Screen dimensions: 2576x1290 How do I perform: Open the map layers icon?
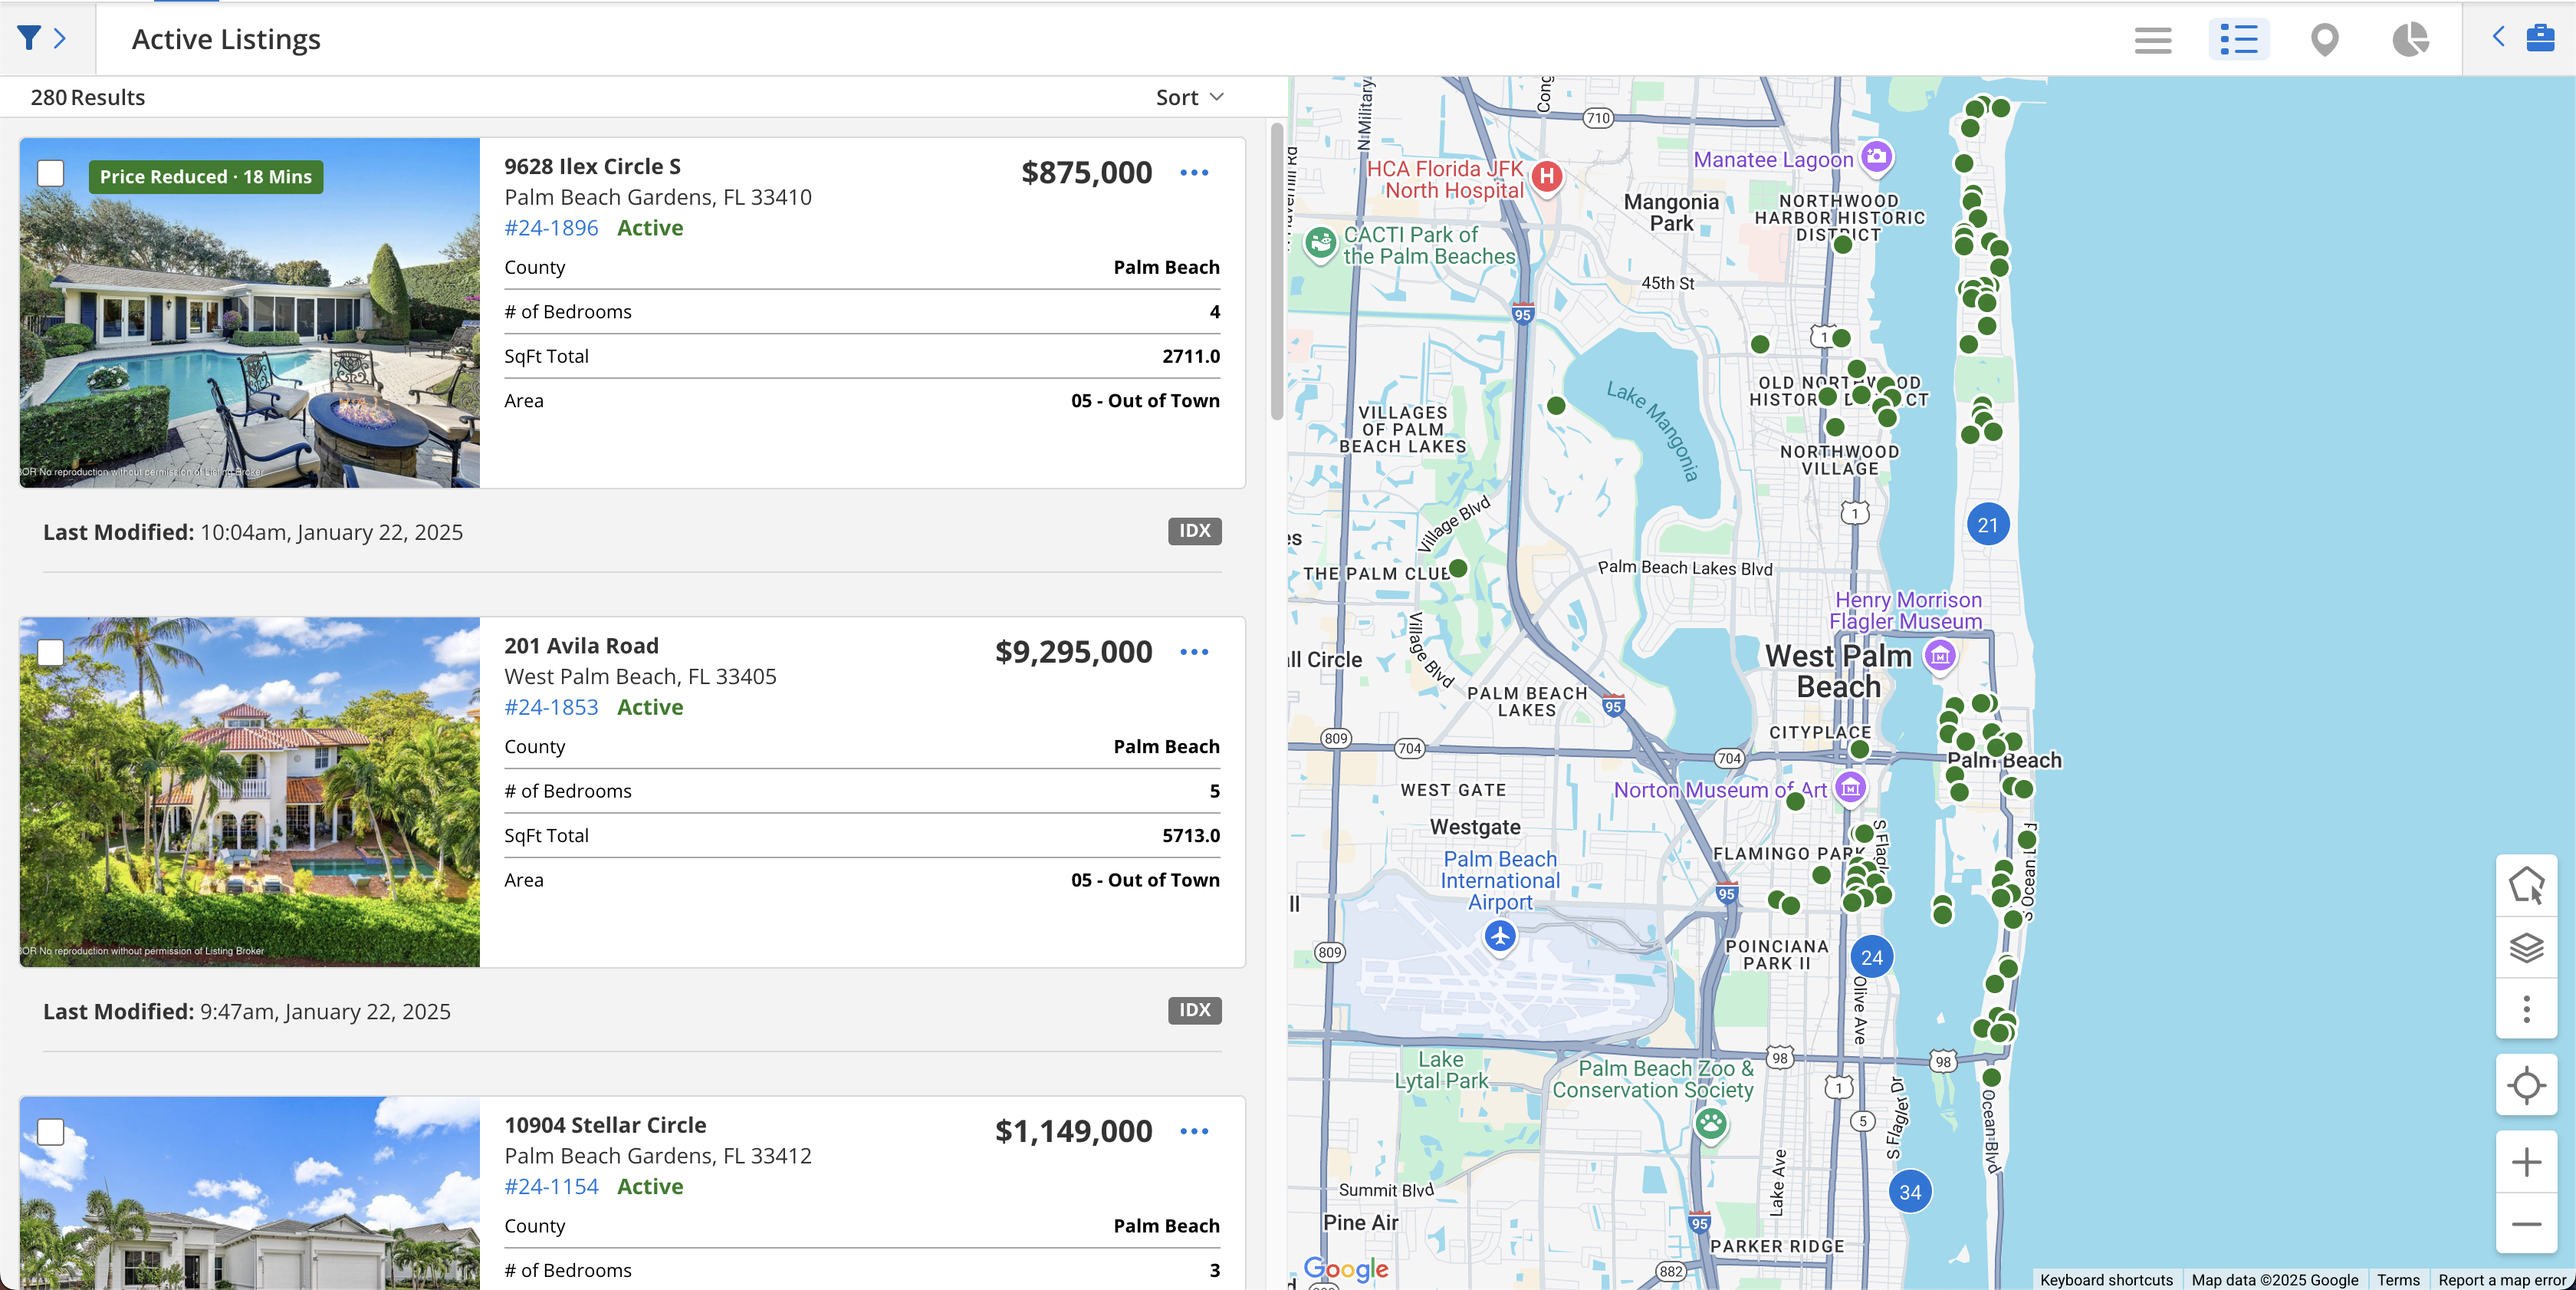point(2526,947)
